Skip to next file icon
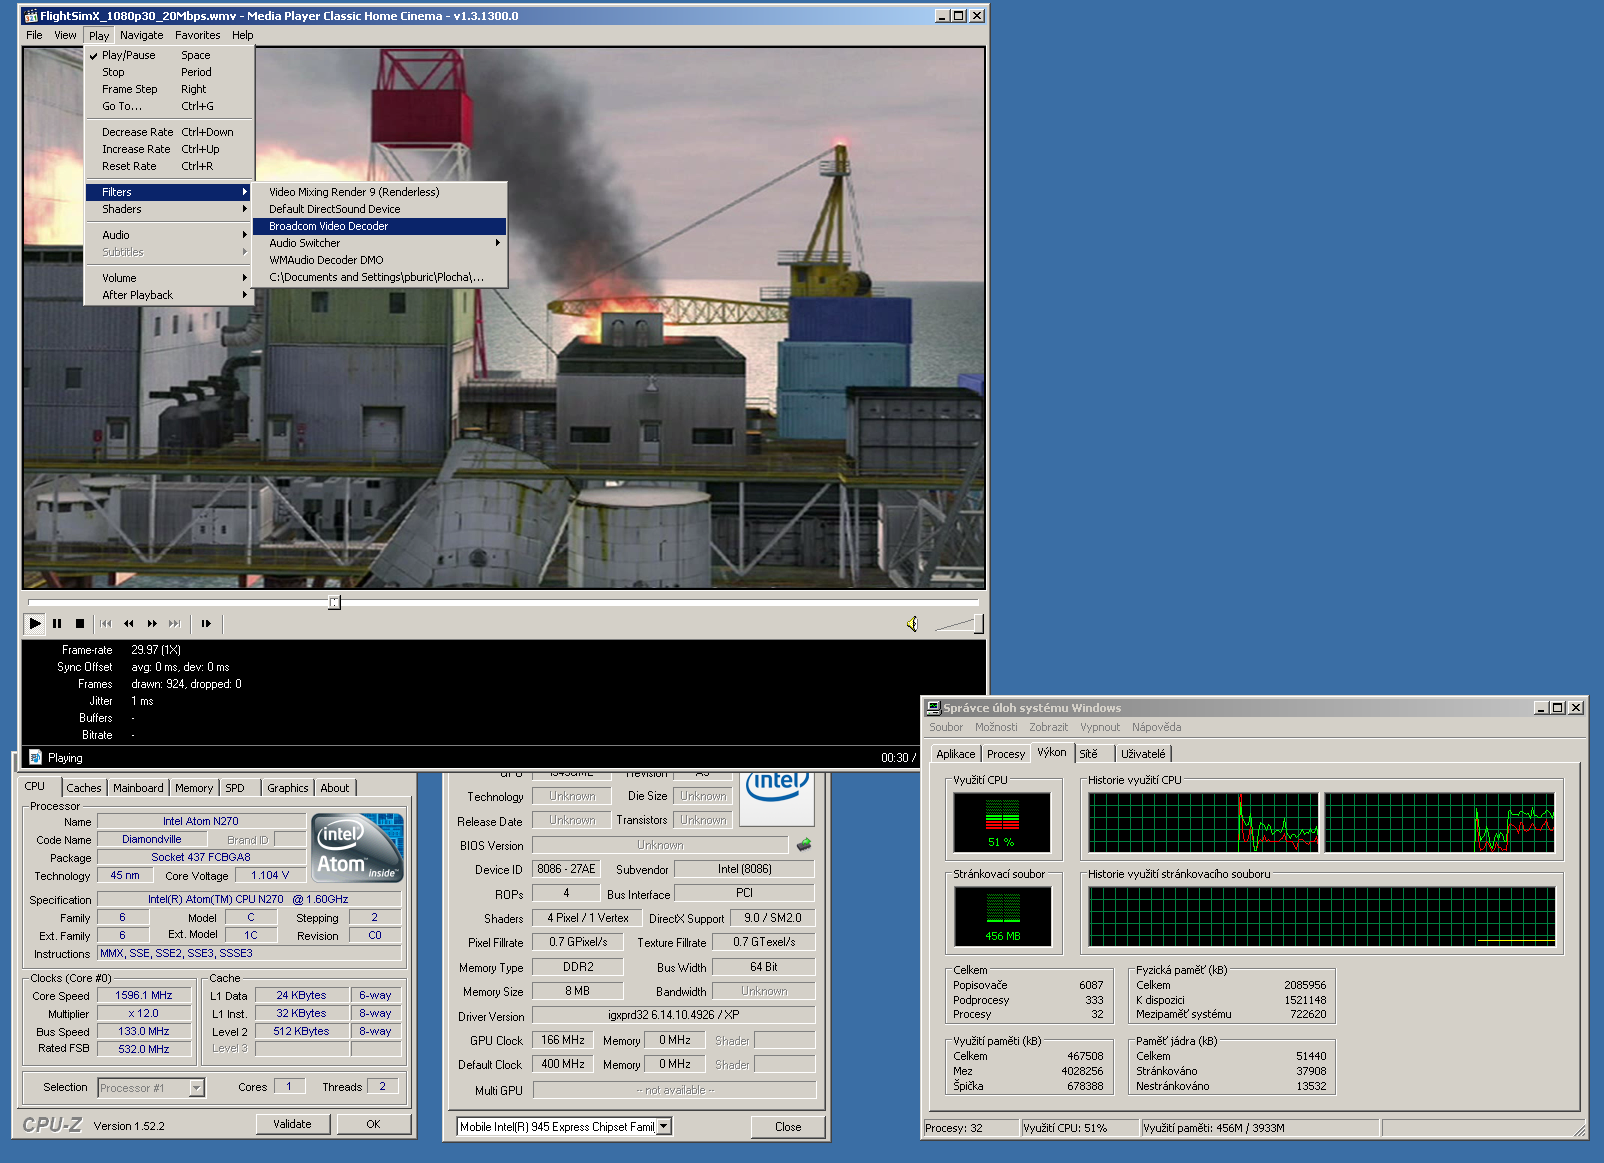The image size is (1604, 1163). (175, 623)
